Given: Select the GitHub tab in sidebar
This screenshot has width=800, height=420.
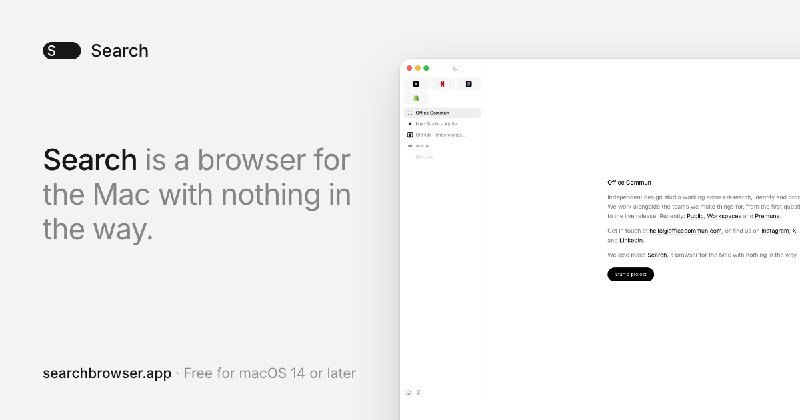Looking at the screenshot, I should 442,135.
